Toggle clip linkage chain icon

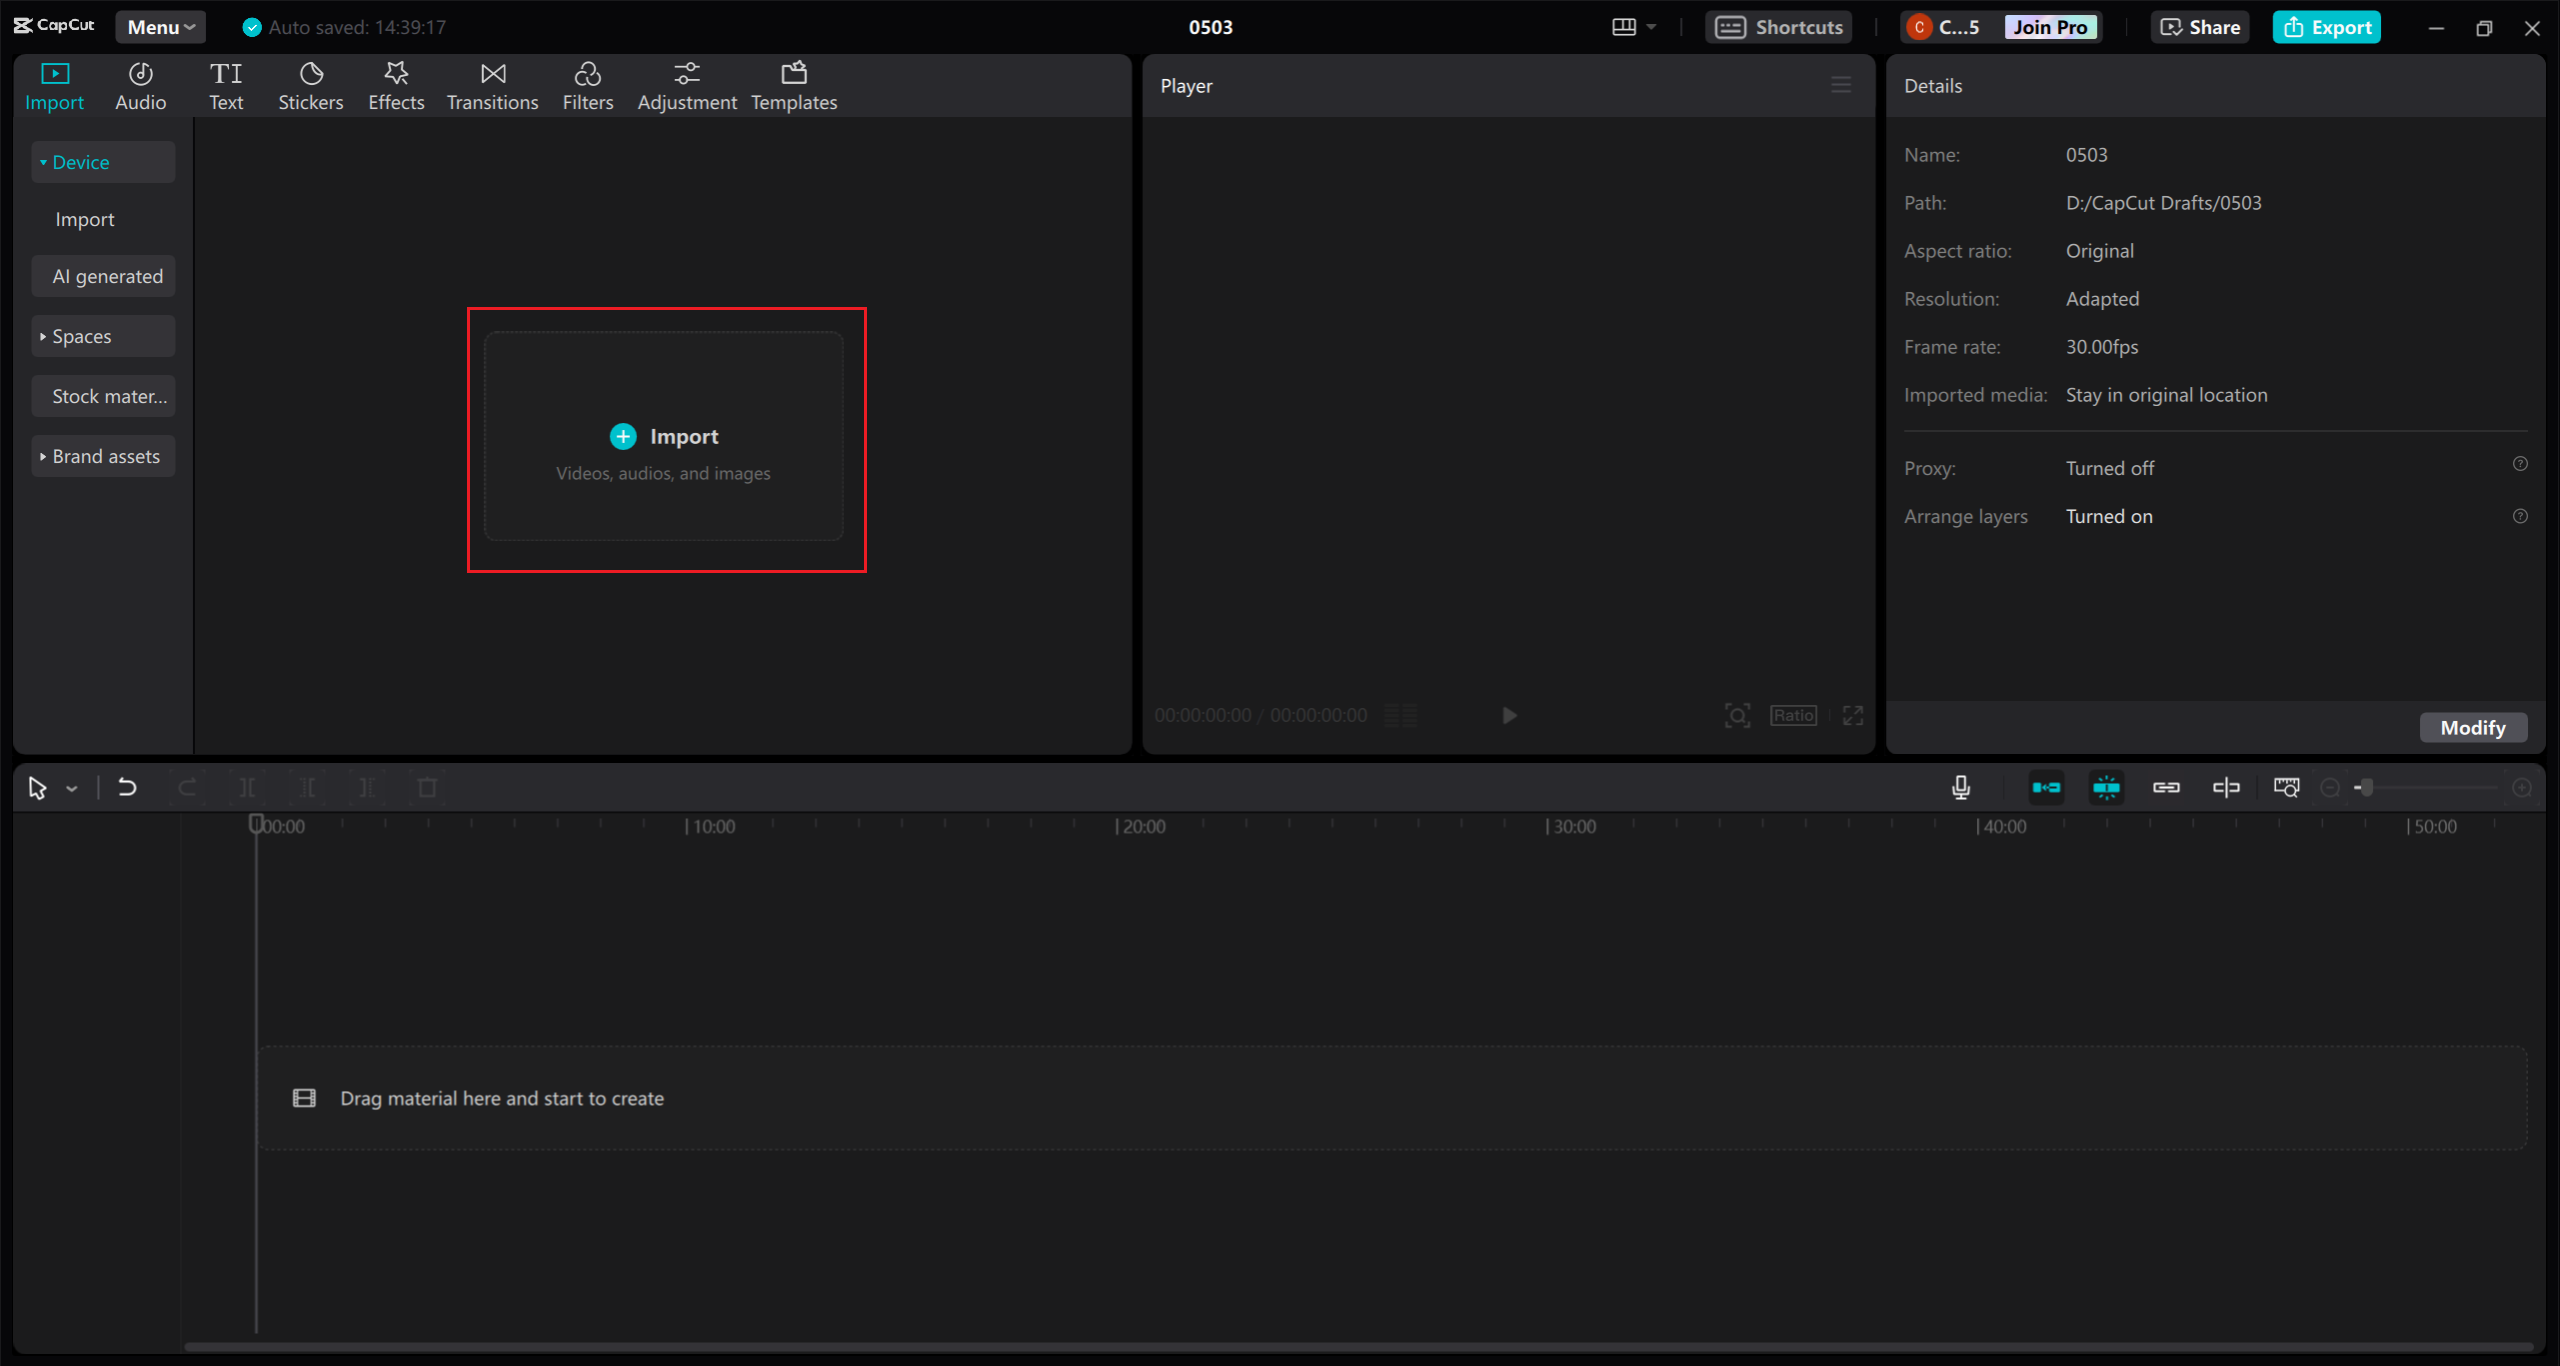click(2166, 788)
